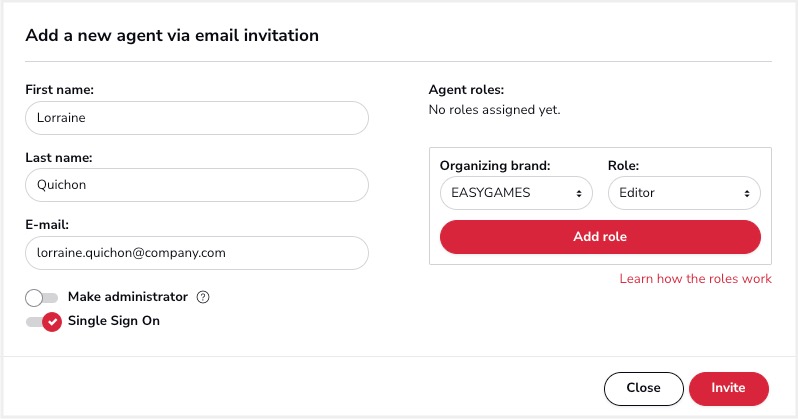Click the First name label
Viewport: 798px width, 419px height.
[x=60, y=90]
